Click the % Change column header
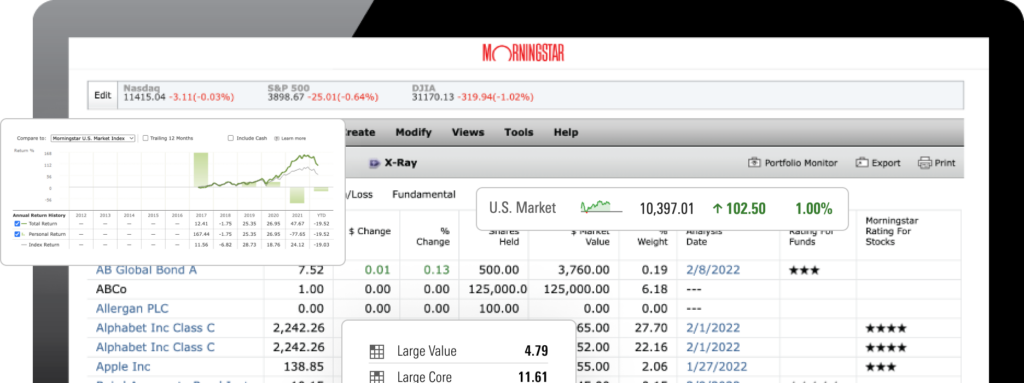 (434, 237)
